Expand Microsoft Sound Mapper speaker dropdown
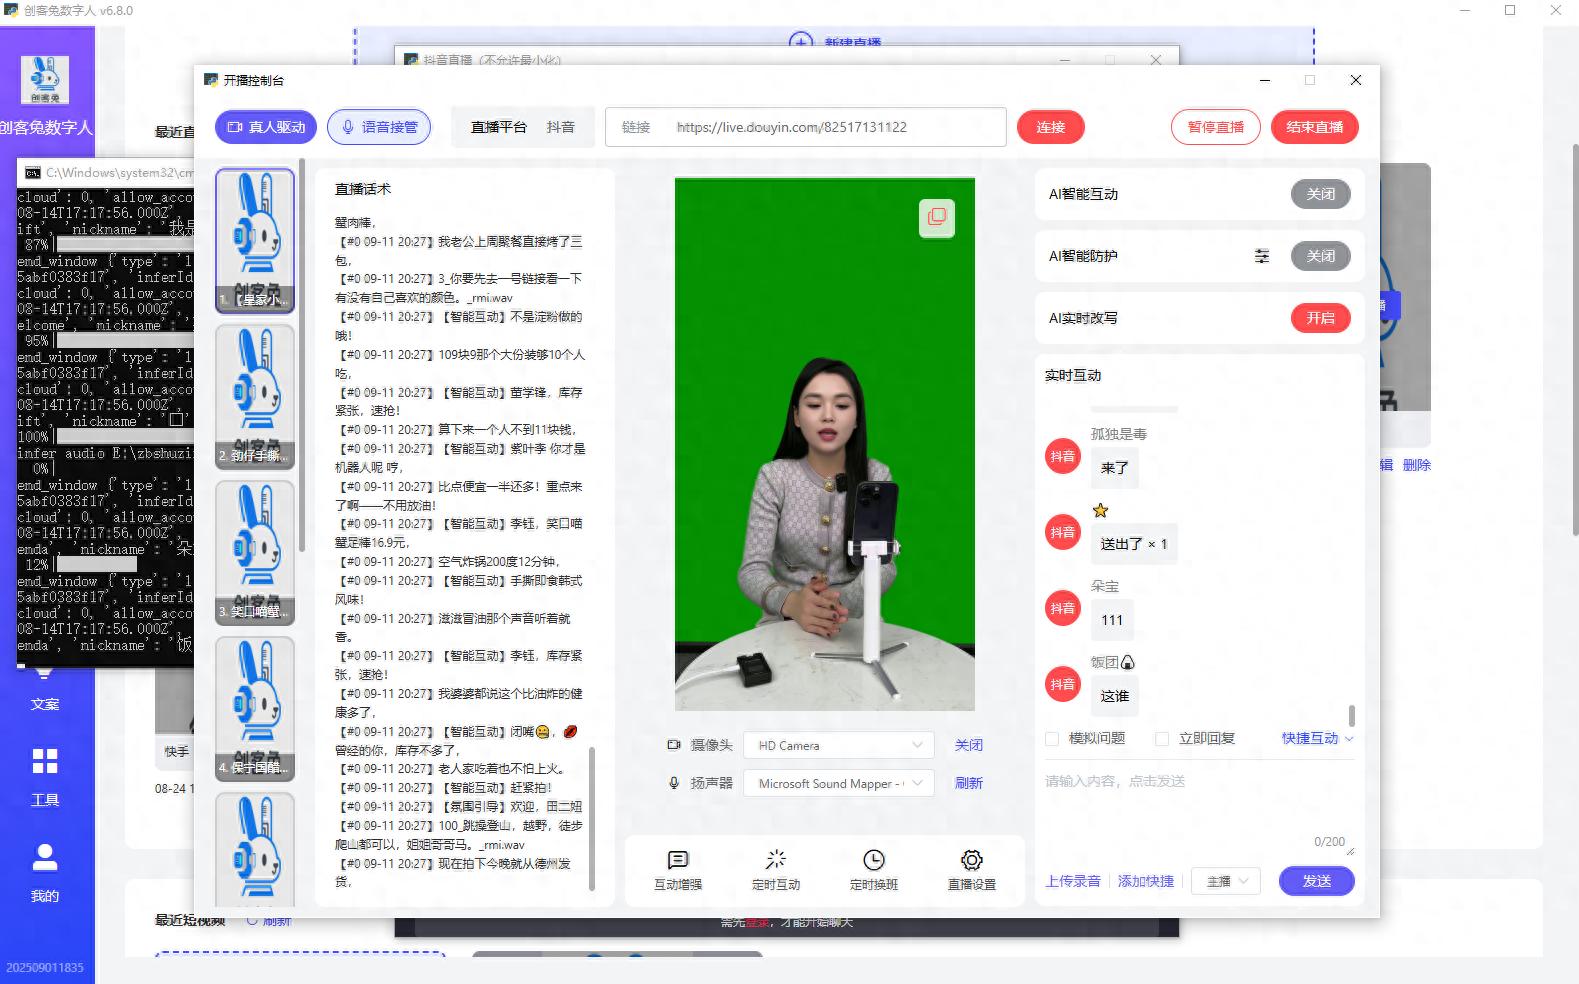This screenshot has height=984, width=1579. [838, 784]
